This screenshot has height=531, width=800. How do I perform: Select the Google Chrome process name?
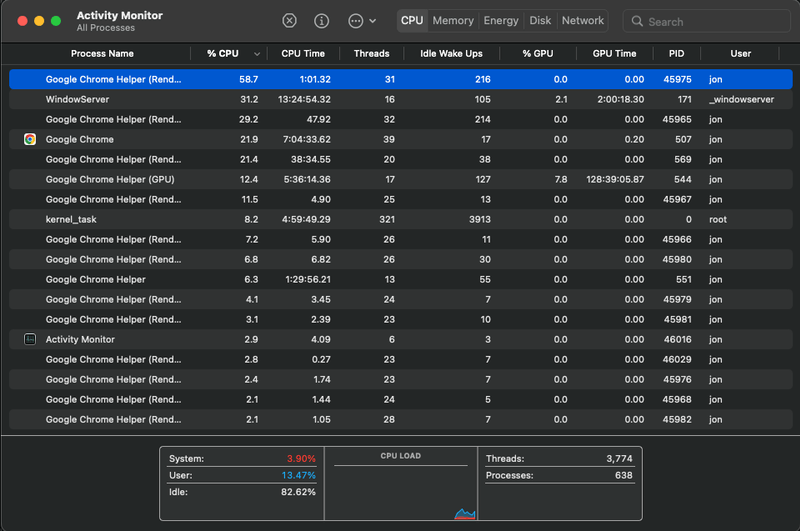tap(80, 139)
